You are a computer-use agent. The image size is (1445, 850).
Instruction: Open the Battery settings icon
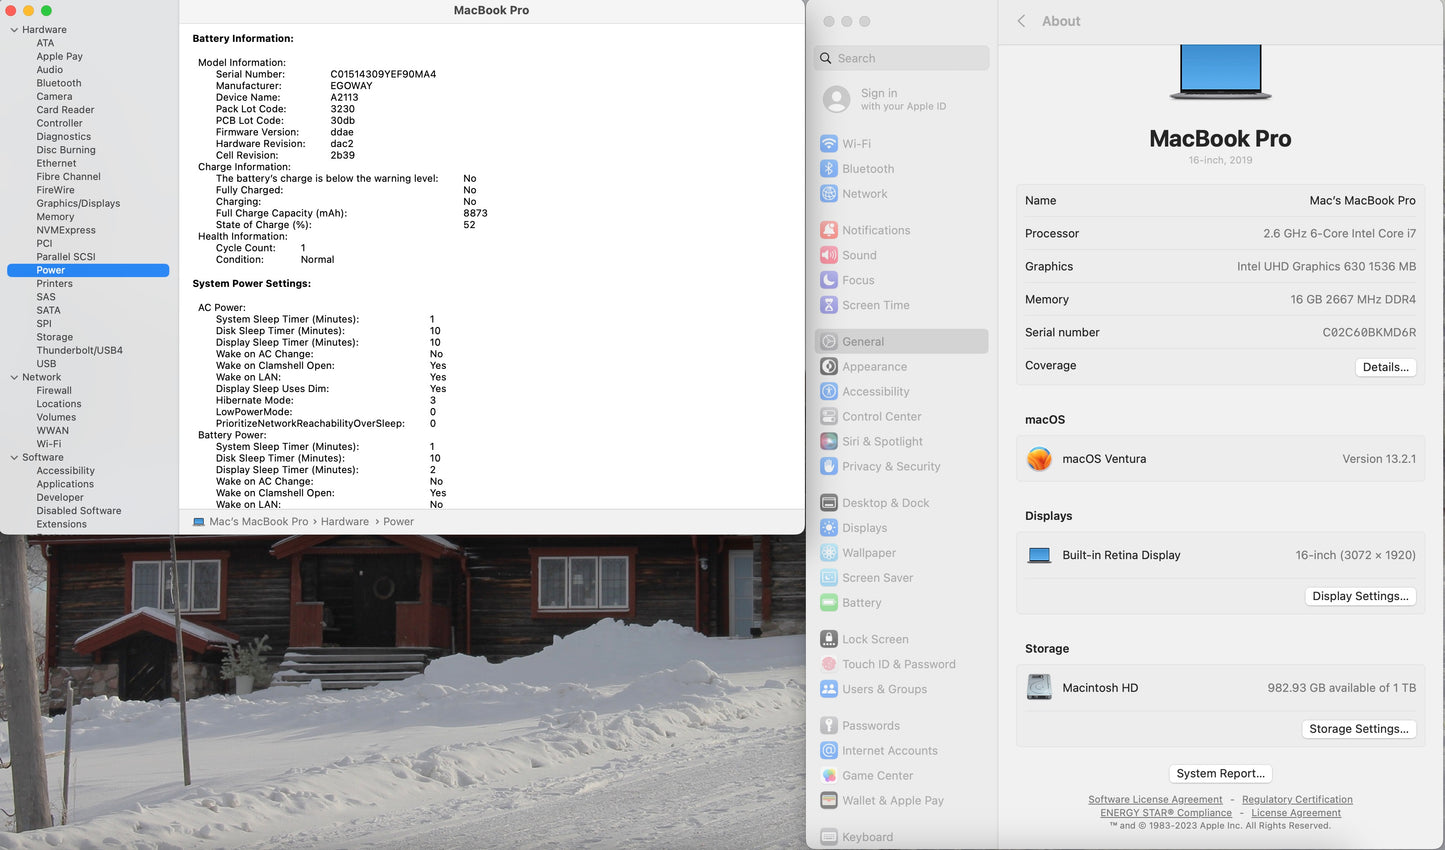[829, 603]
